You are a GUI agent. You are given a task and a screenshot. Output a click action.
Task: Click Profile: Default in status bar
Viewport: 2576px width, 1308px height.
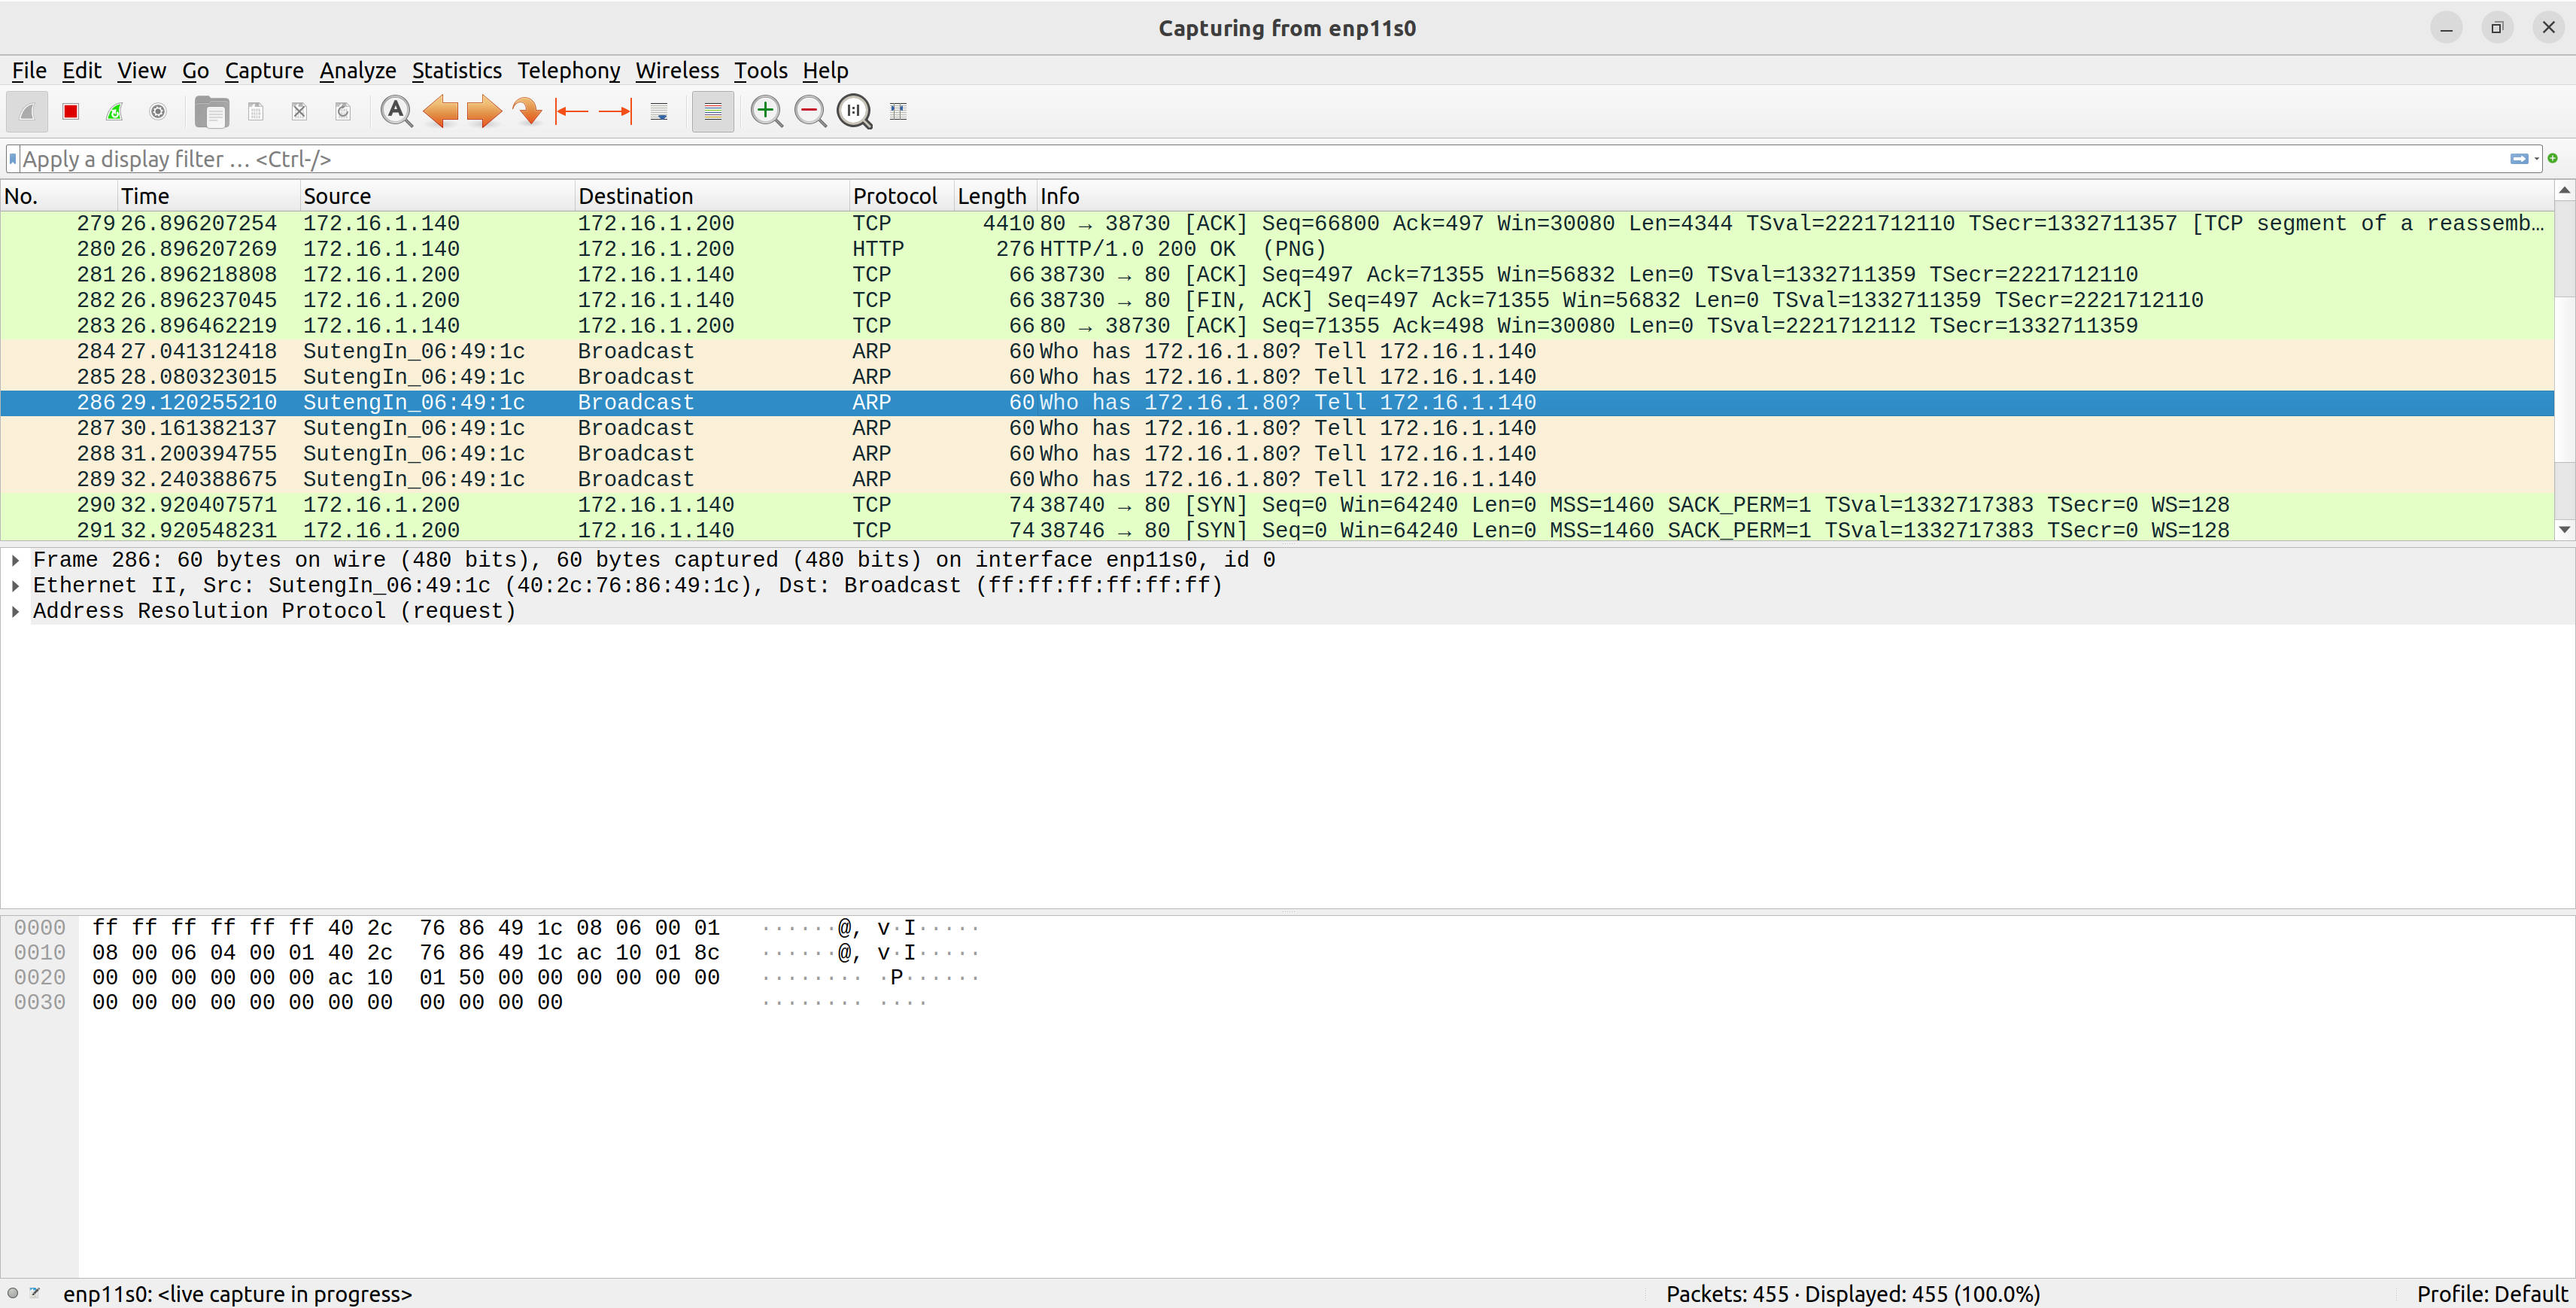point(2490,1293)
